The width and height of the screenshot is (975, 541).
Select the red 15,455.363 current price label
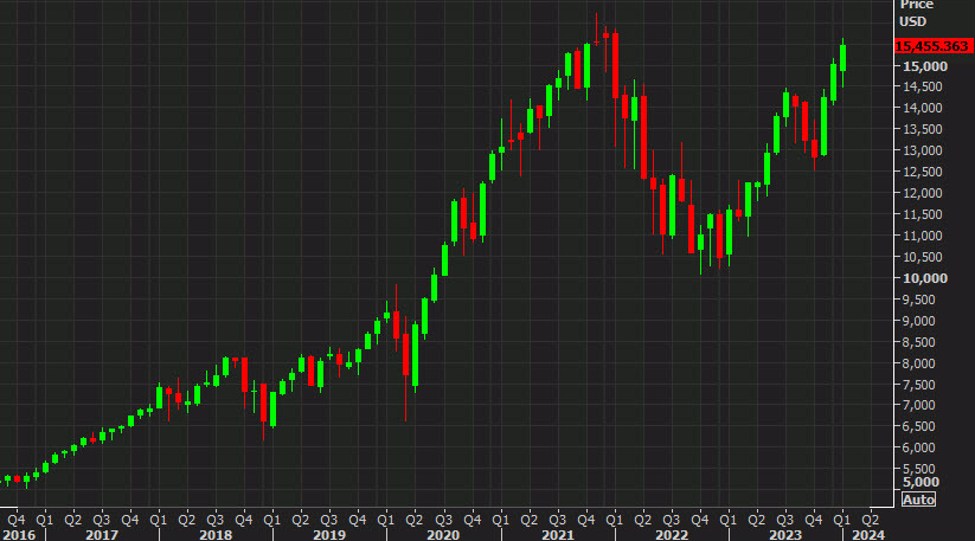(933, 46)
